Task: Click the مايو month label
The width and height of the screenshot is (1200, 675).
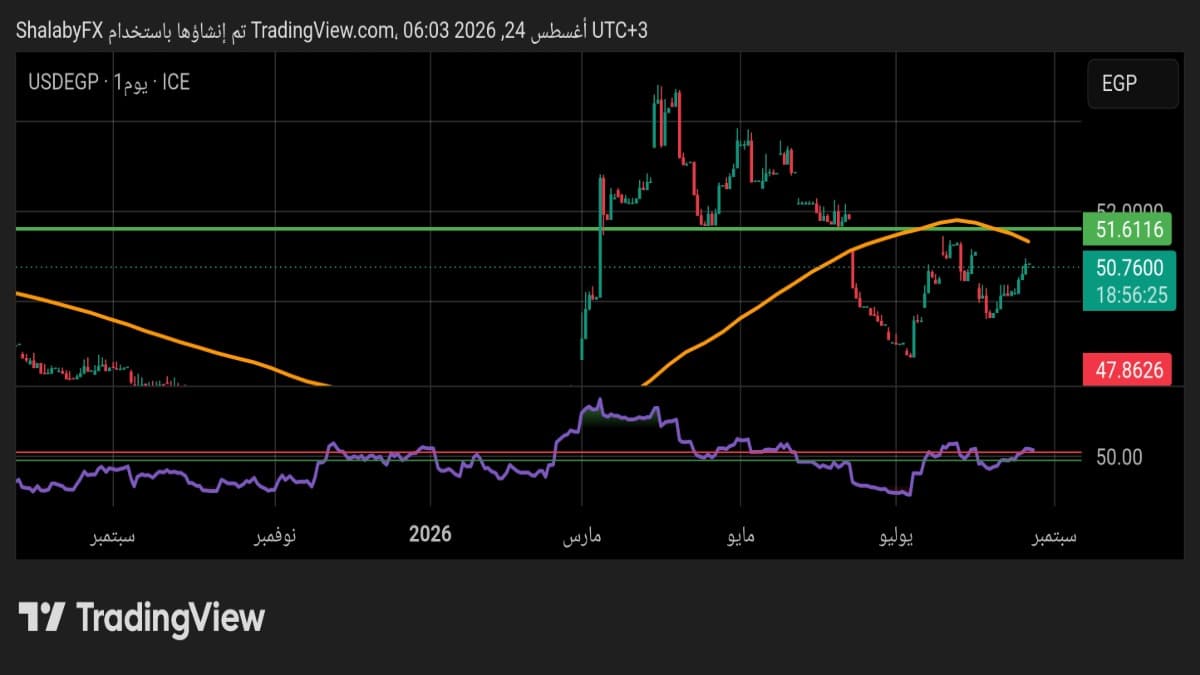Action: point(739,537)
